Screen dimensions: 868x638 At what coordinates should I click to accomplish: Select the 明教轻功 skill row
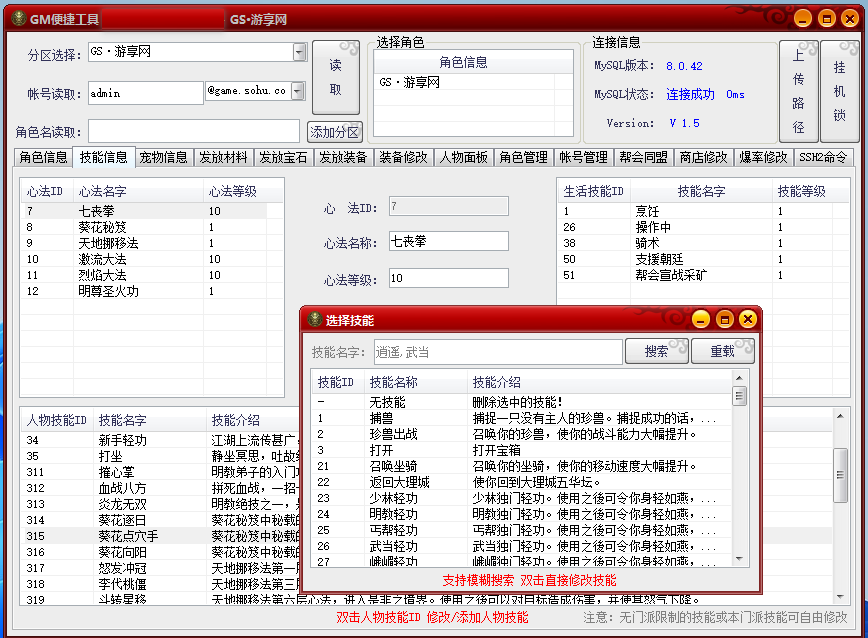point(394,514)
